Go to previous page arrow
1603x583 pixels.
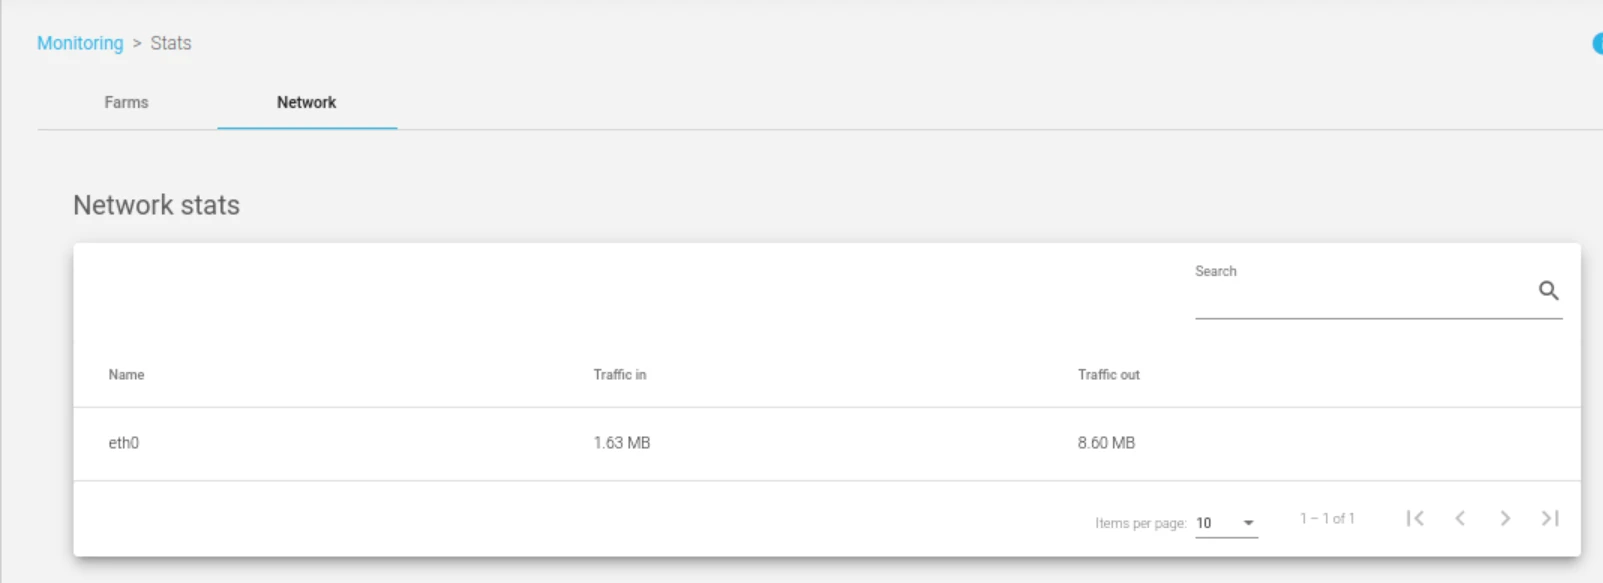(x=1460, y=518)
